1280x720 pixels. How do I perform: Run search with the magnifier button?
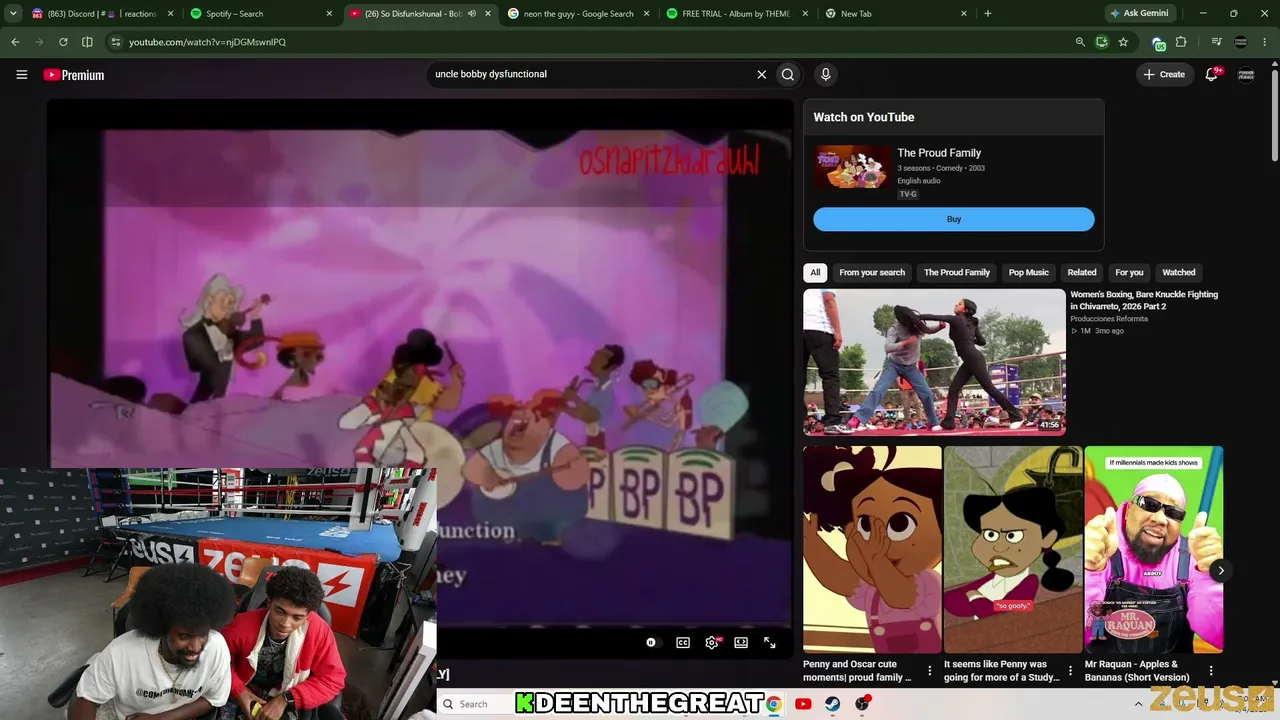(x=788, y=74)
